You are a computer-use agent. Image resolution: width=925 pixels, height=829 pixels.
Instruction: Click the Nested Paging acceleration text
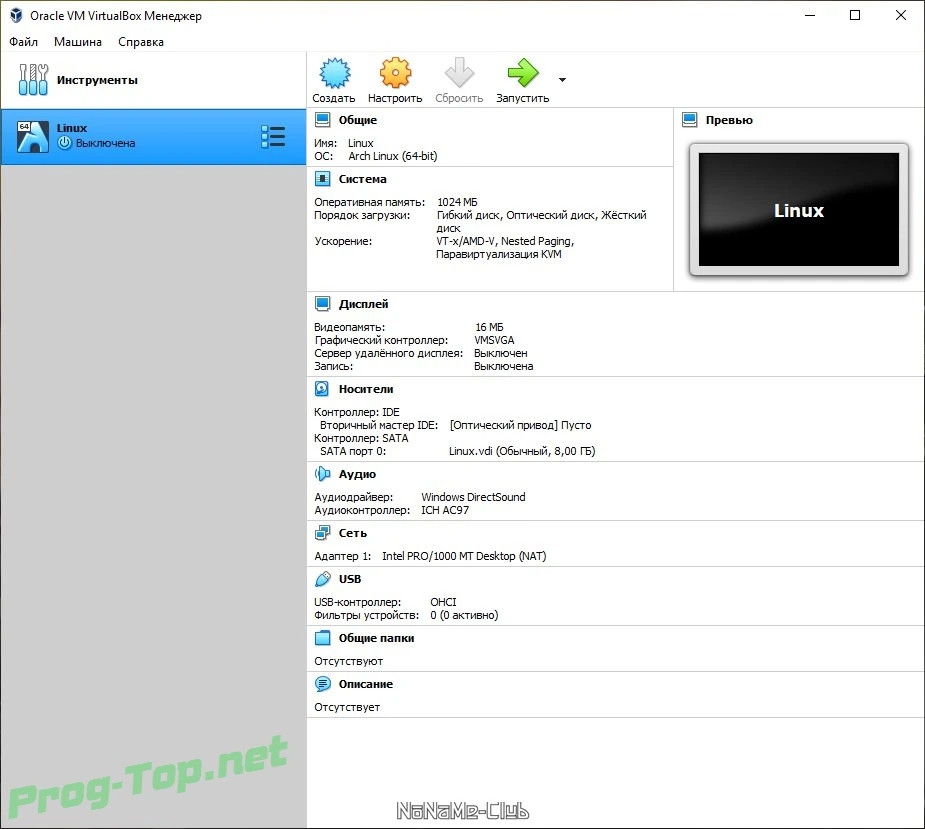pyautogui.click(x=536, y=241)
